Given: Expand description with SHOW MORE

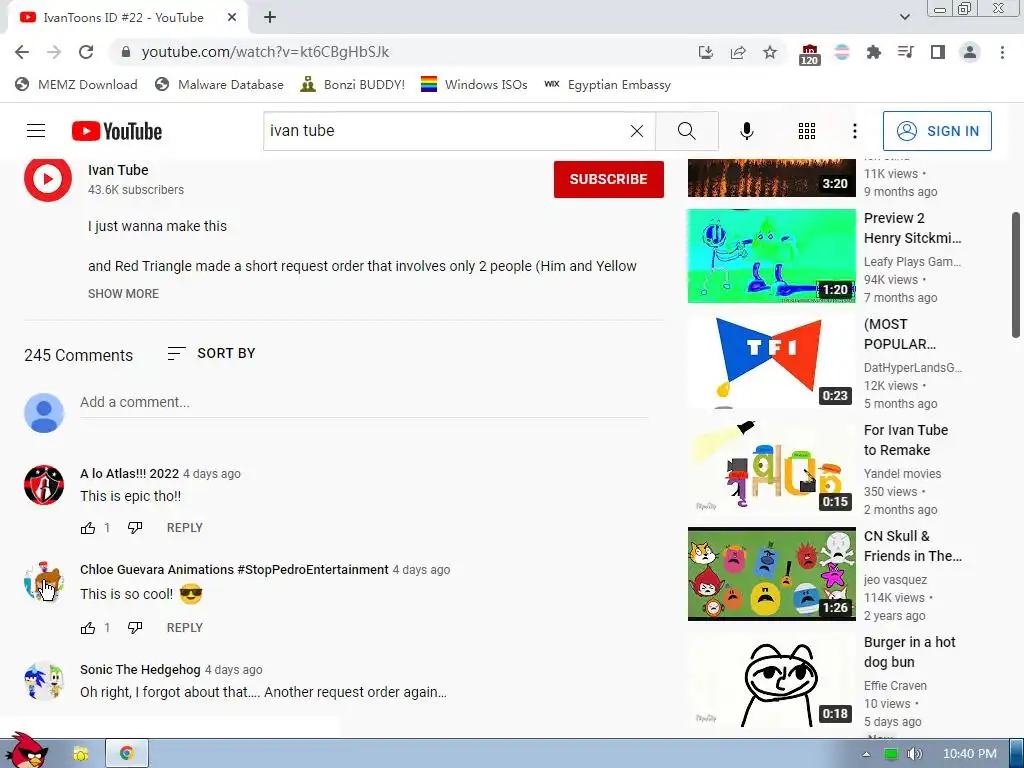Looking at the screenshot, I should click(x=123, y=294).
